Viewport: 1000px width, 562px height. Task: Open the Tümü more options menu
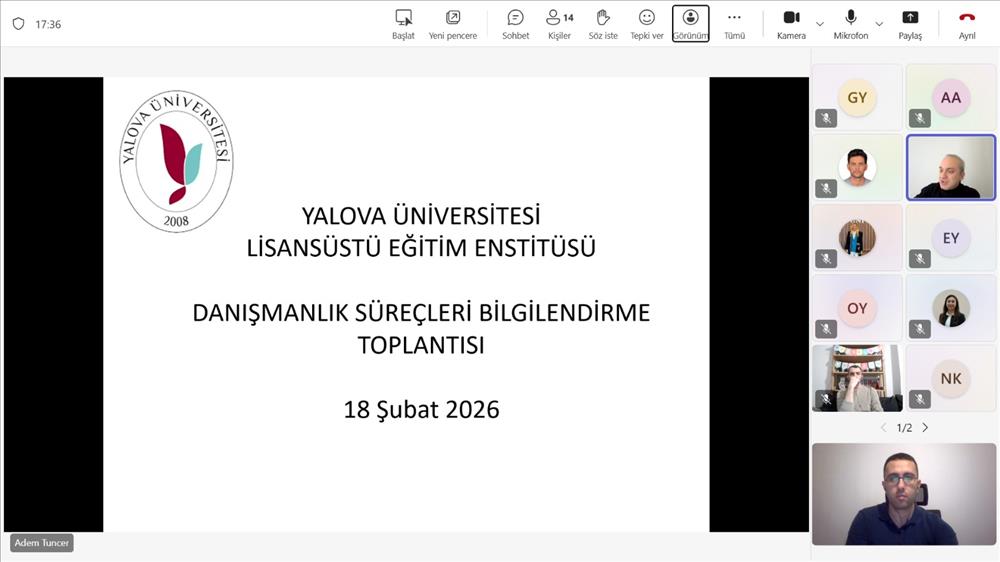734,24
